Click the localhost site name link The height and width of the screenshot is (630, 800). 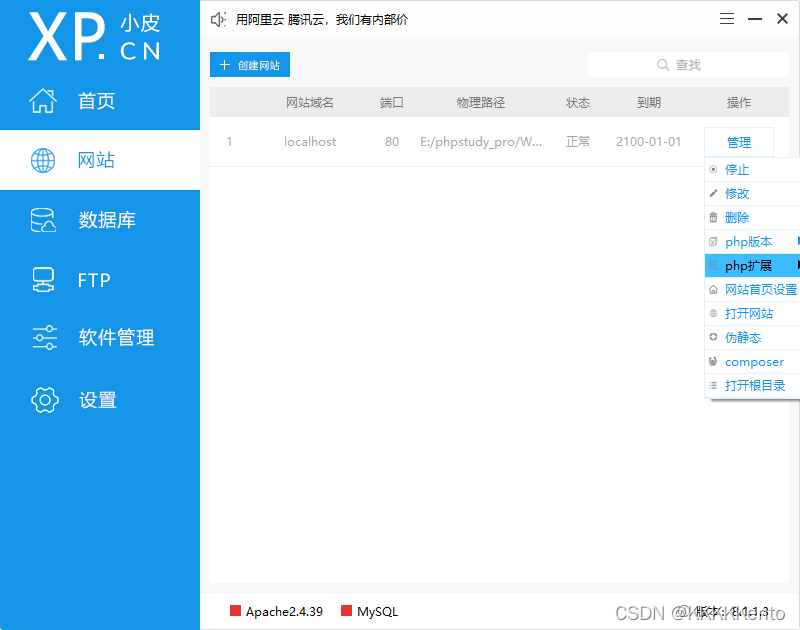point(310,141)
